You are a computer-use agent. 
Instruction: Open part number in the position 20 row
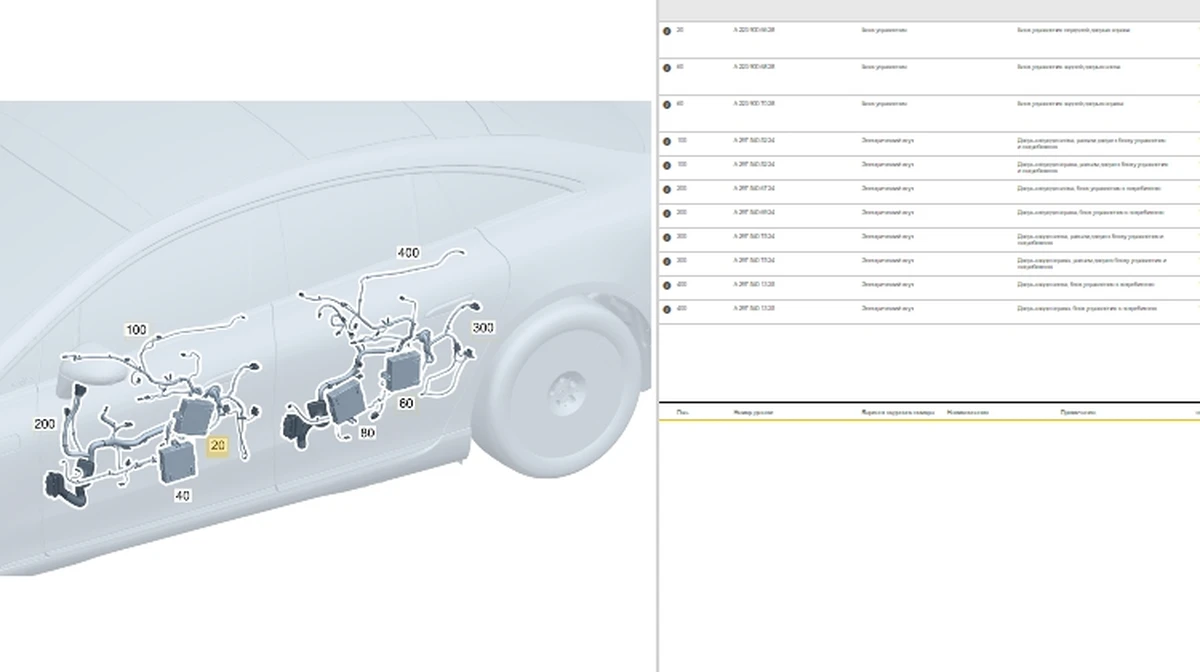point(754,30)
